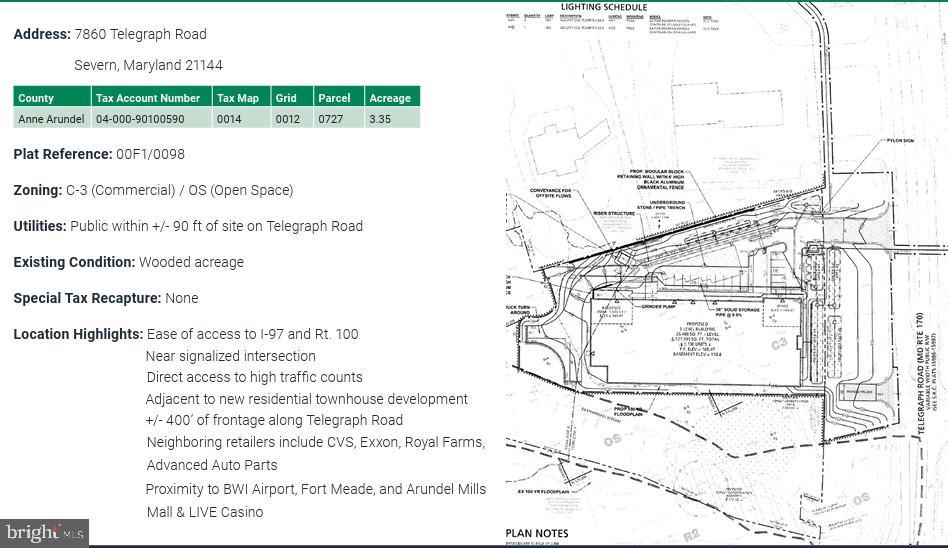Click the Anne Arundel table cell

click(51, 119)
